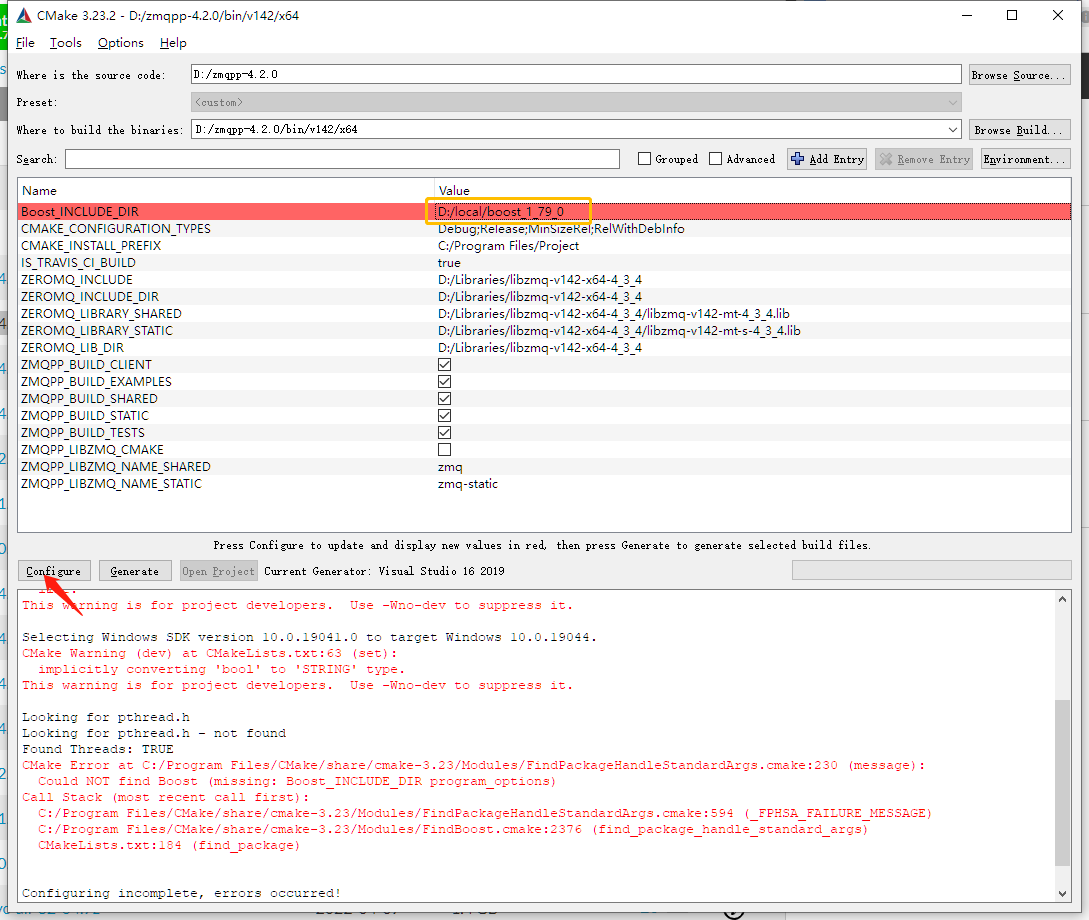Open the File menu
The image size is (1089, 920).
tap(25, 43)
